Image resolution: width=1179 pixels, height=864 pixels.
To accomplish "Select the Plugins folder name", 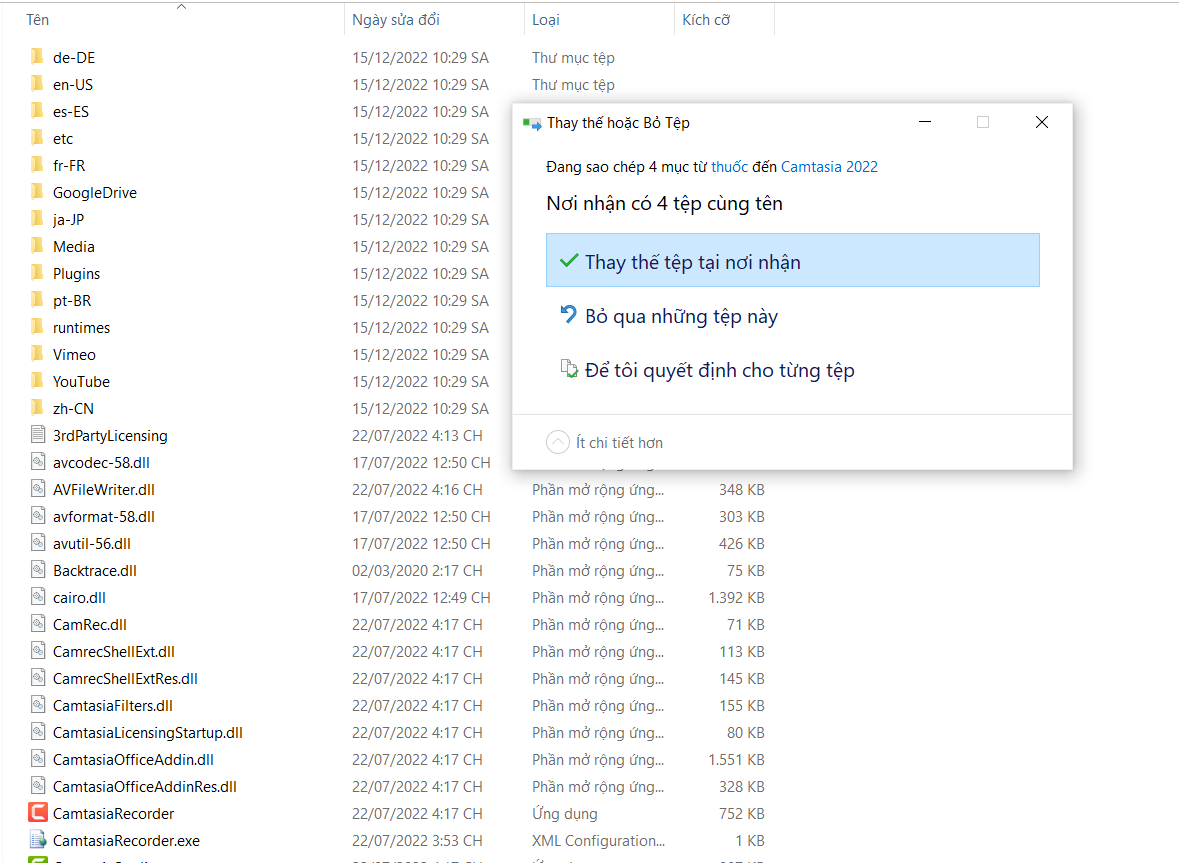I will 76,273.
